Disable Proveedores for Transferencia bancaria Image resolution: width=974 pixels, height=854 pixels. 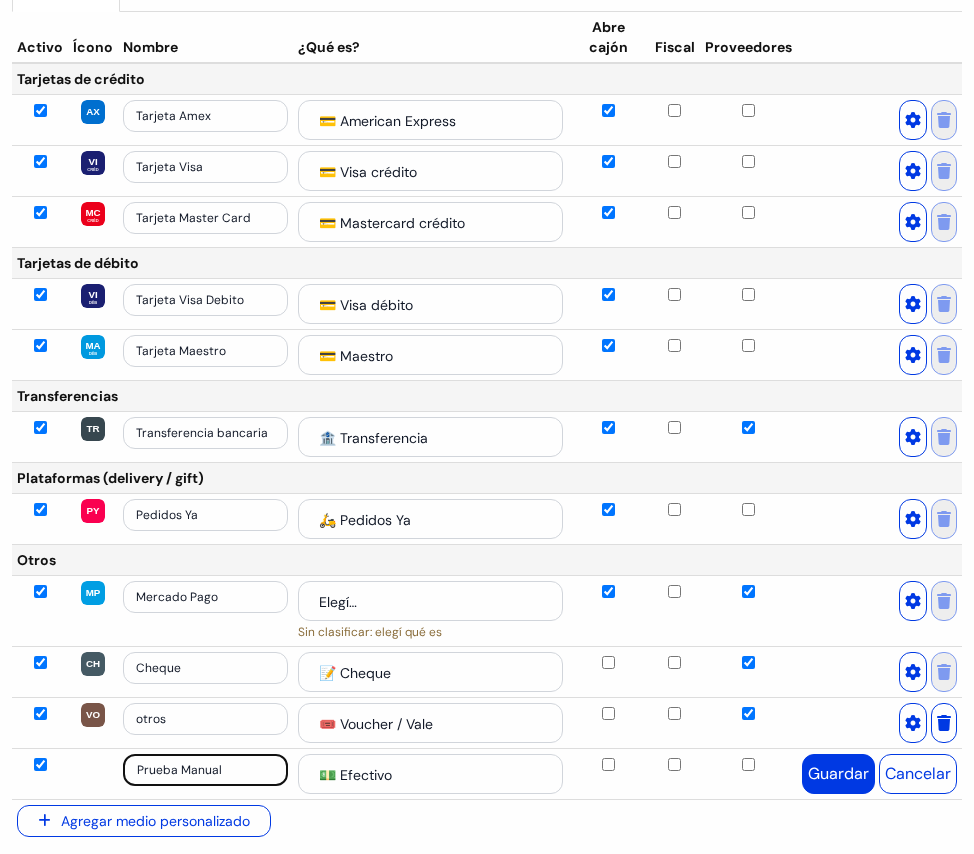tap(749, 427)
